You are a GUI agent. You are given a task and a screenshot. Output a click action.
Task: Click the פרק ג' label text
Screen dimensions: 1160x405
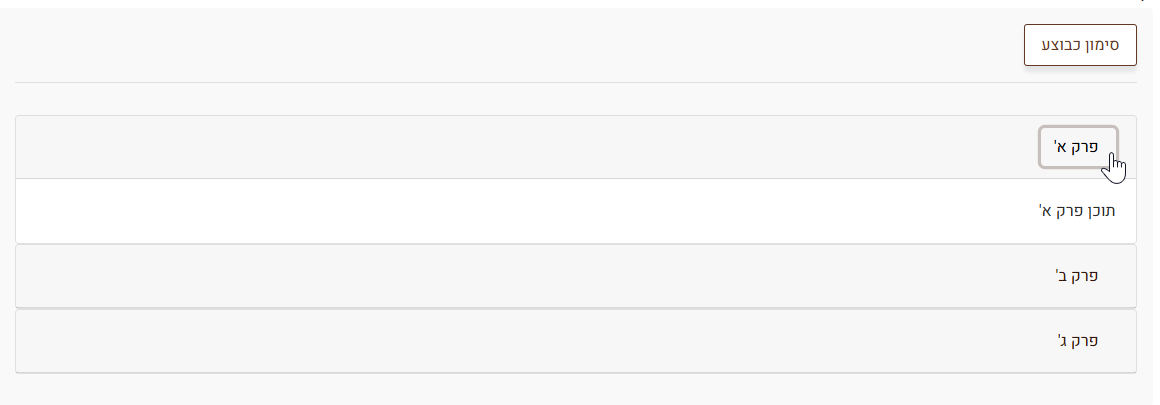(x=1078, y=341)
